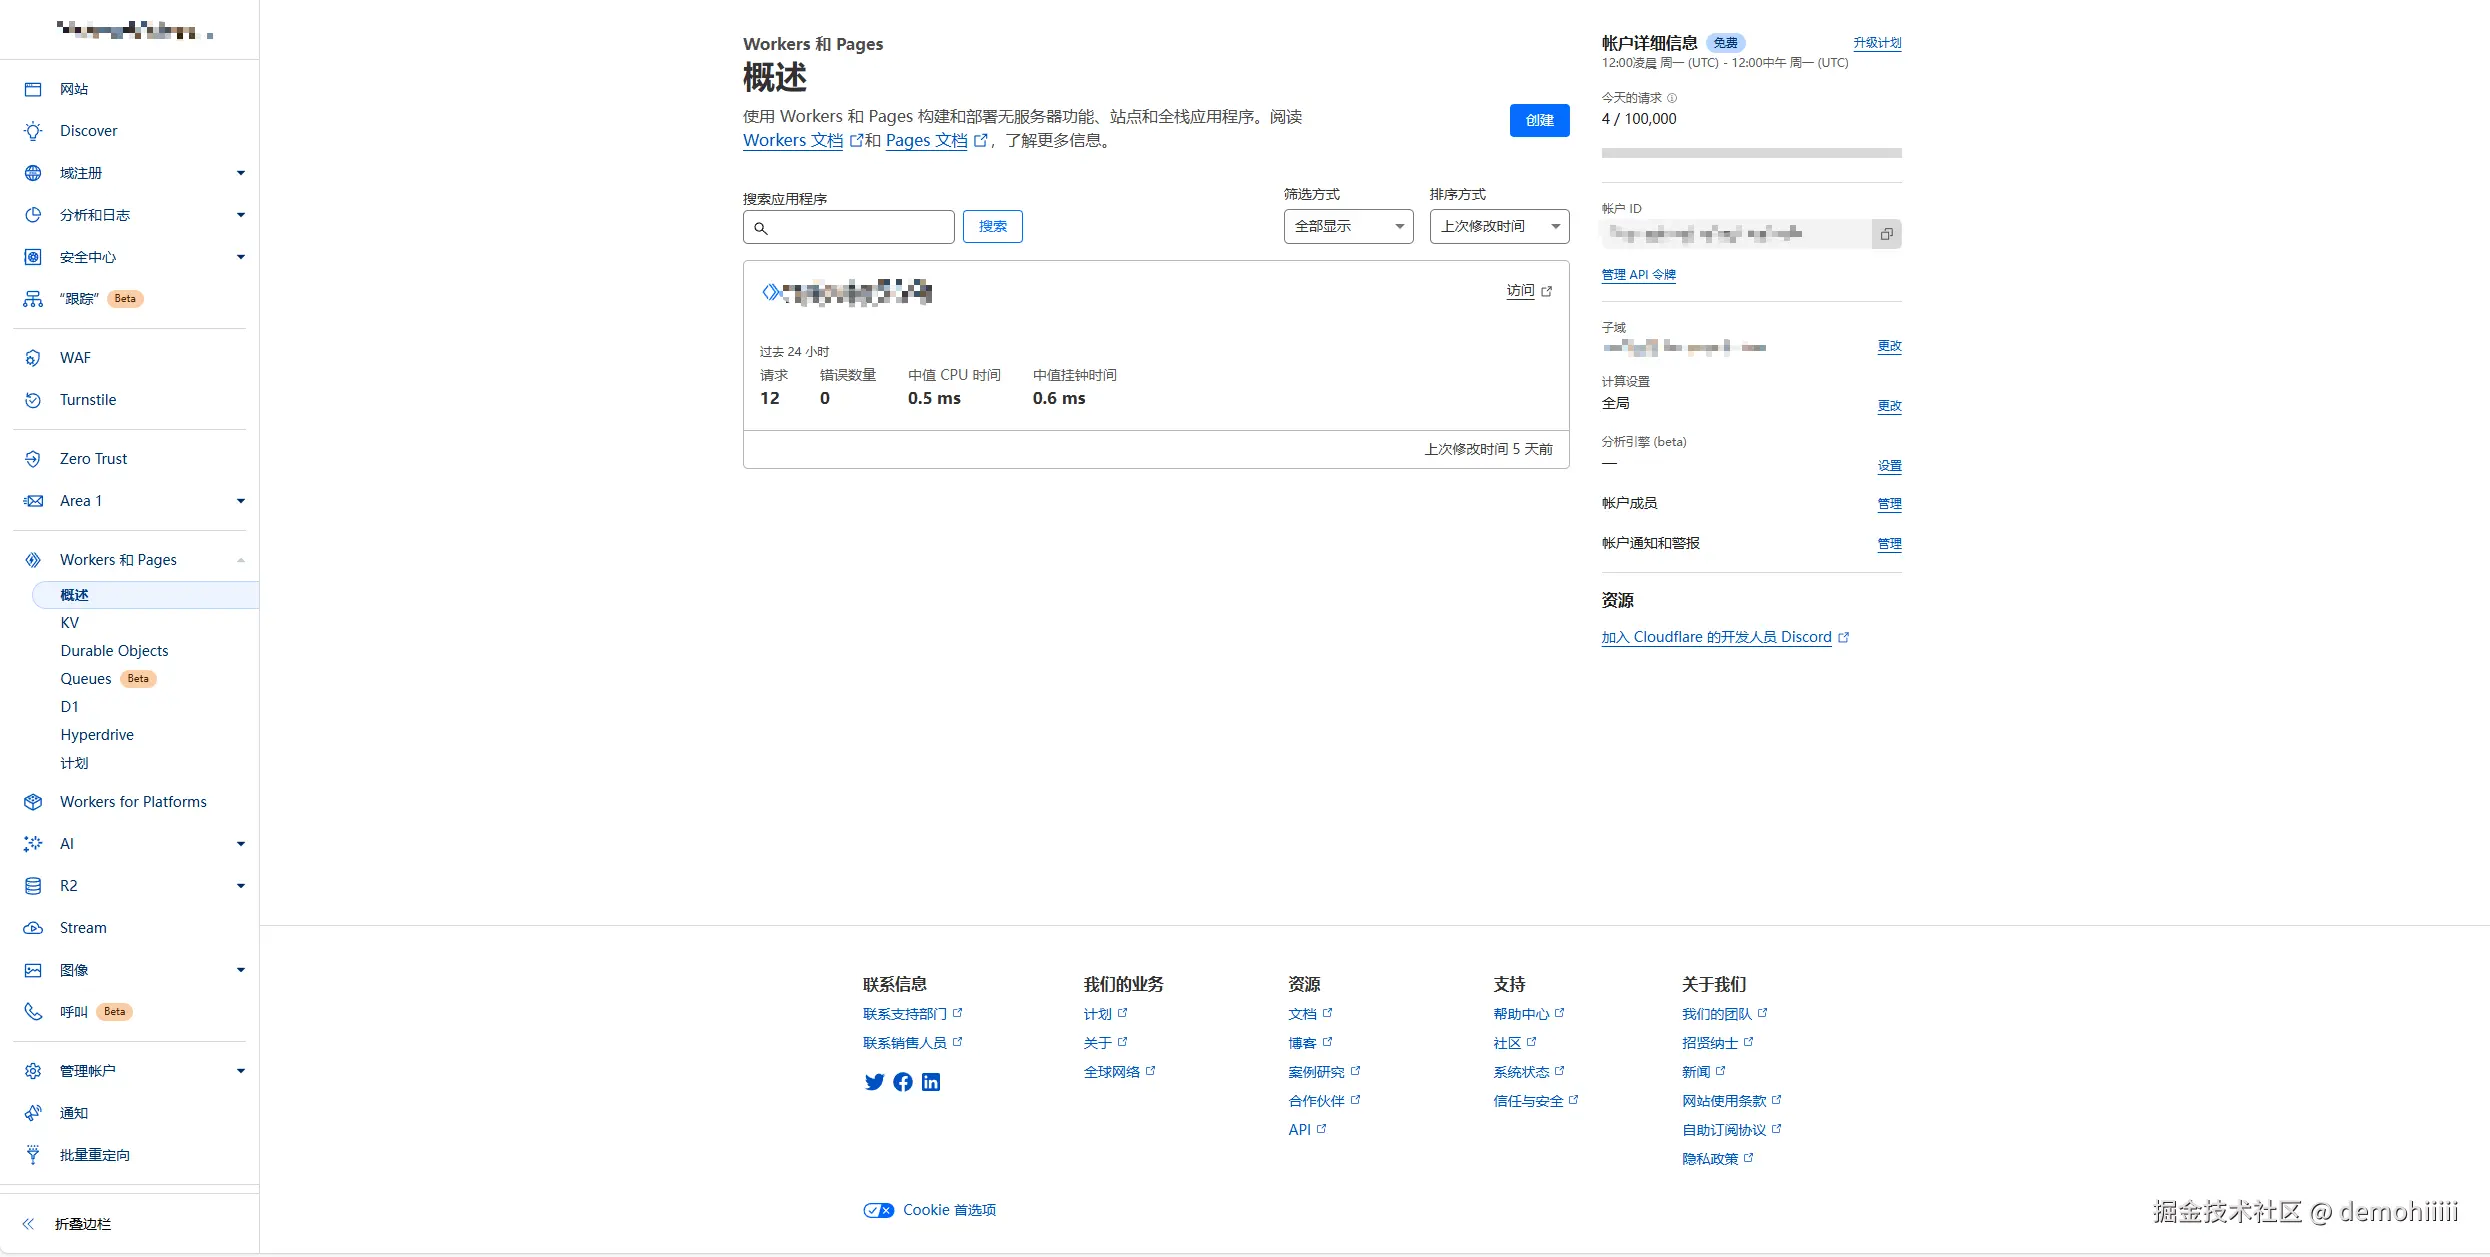Expand the Area 1 sidebar arrow

point(241,501)
